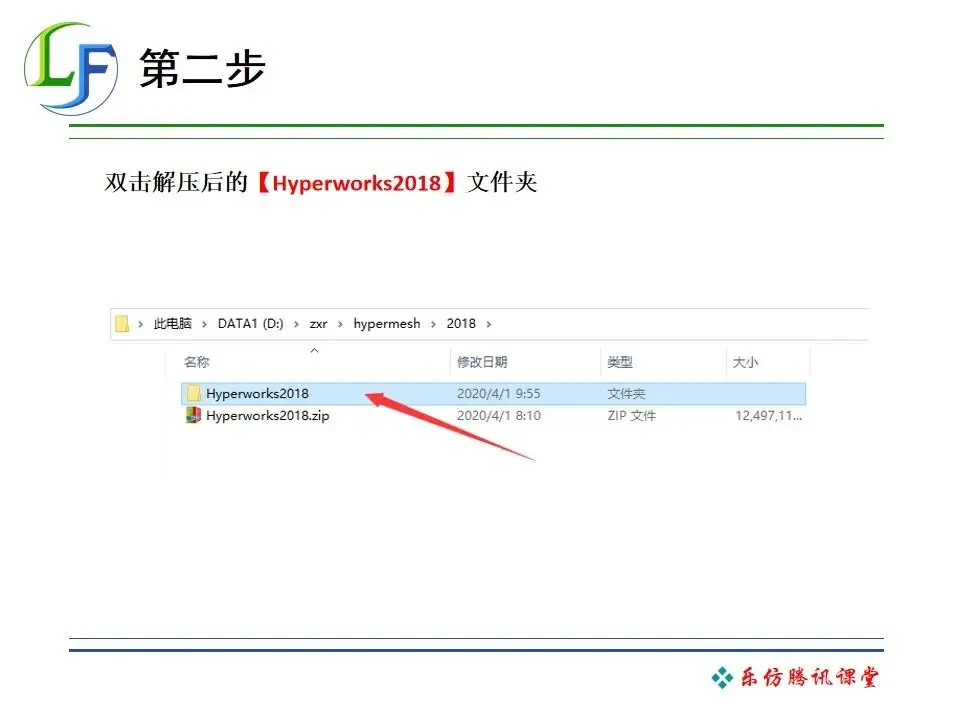Expand the chevron after zxr
Image resolution: width=960 pixels, height=720 pixels.
coord(340,324)
